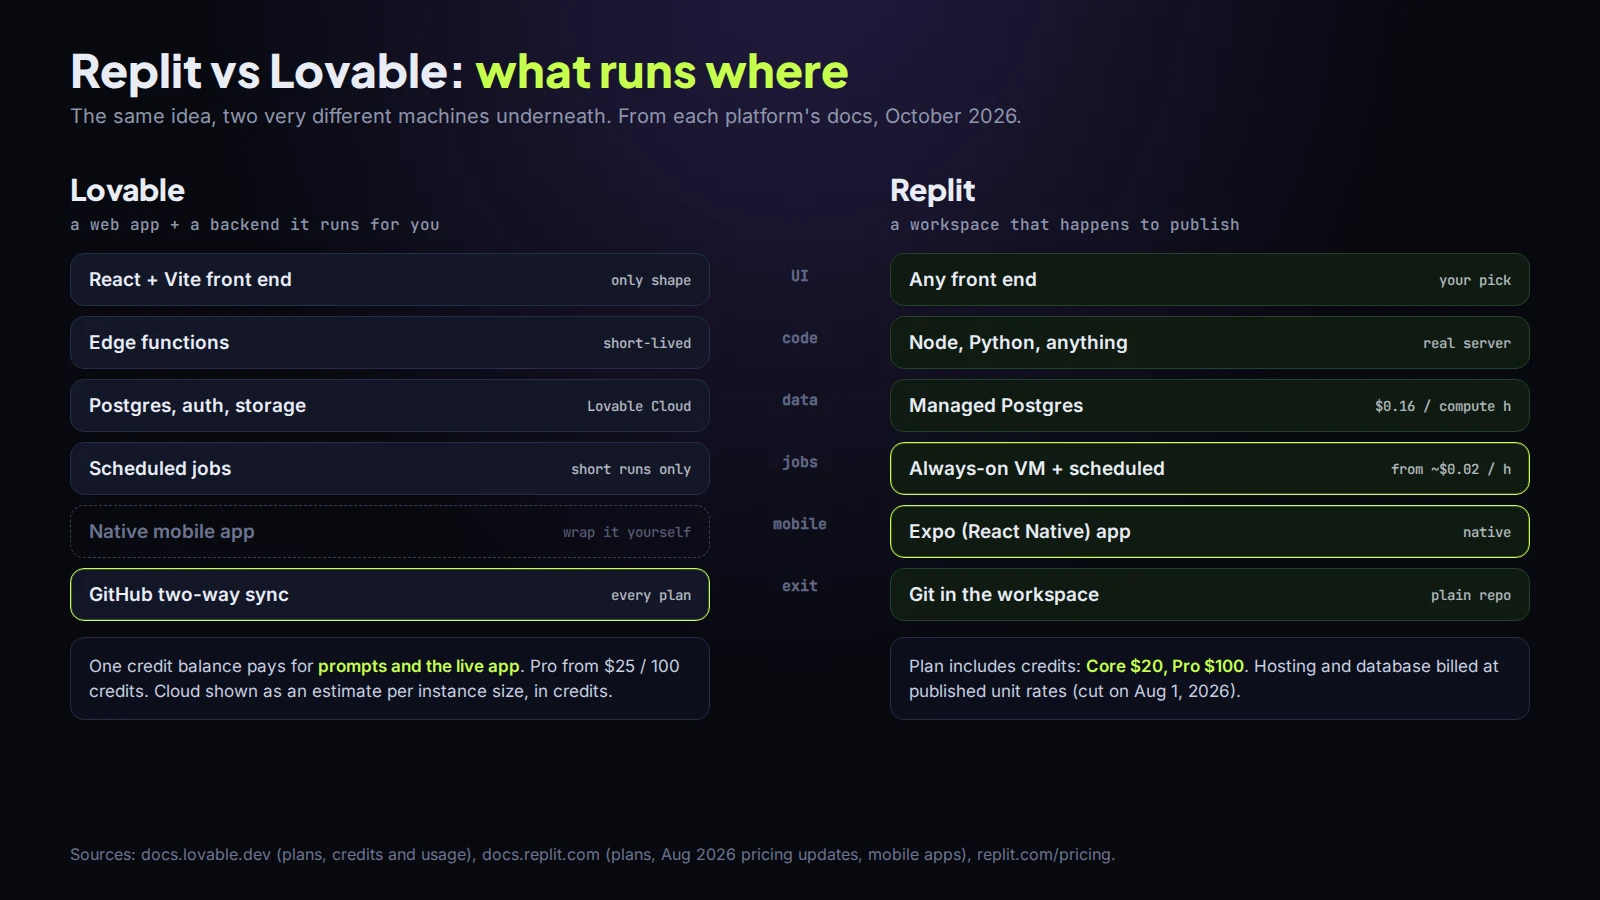Click the 'React + Vite front end' card
This screenshot has width=1600, height=900.
tap(390, 280)
